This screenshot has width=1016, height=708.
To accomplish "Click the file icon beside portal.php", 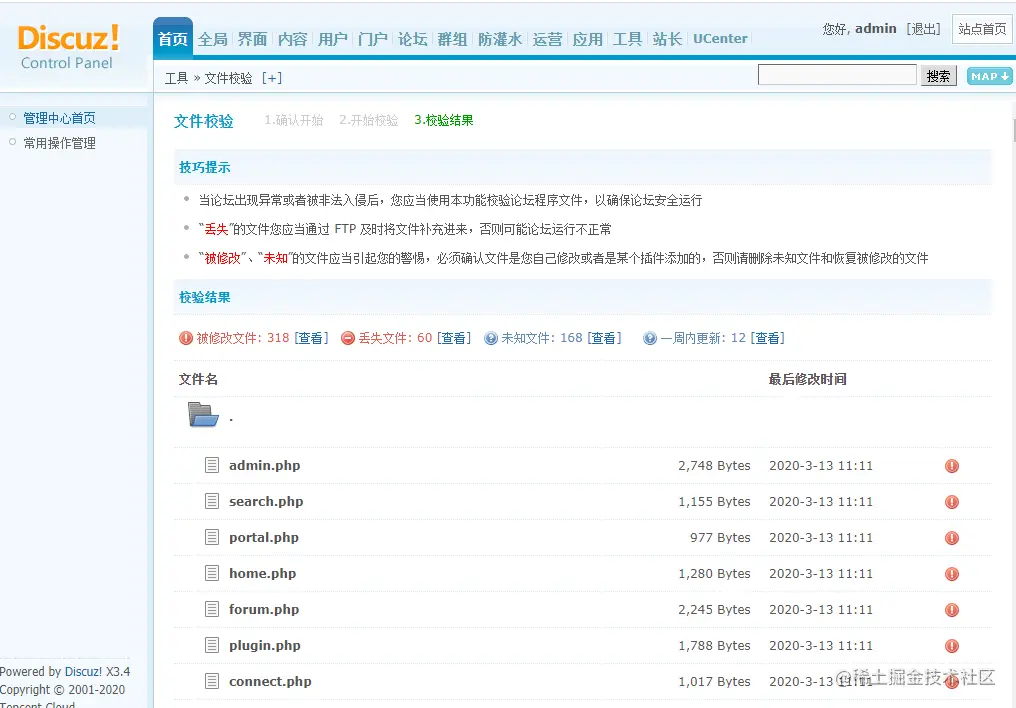I will tap(212, 537).
